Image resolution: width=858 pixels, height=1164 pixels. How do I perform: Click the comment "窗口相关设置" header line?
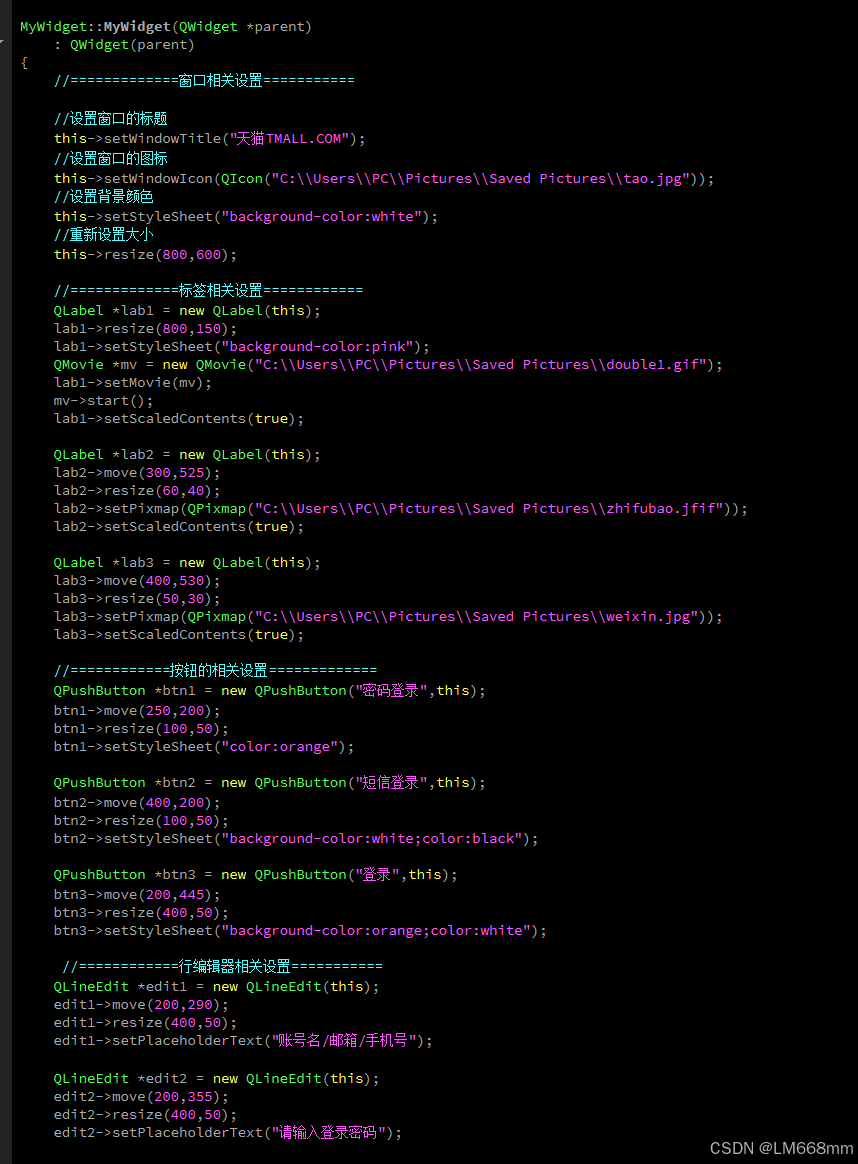click(x=204, y=80)
